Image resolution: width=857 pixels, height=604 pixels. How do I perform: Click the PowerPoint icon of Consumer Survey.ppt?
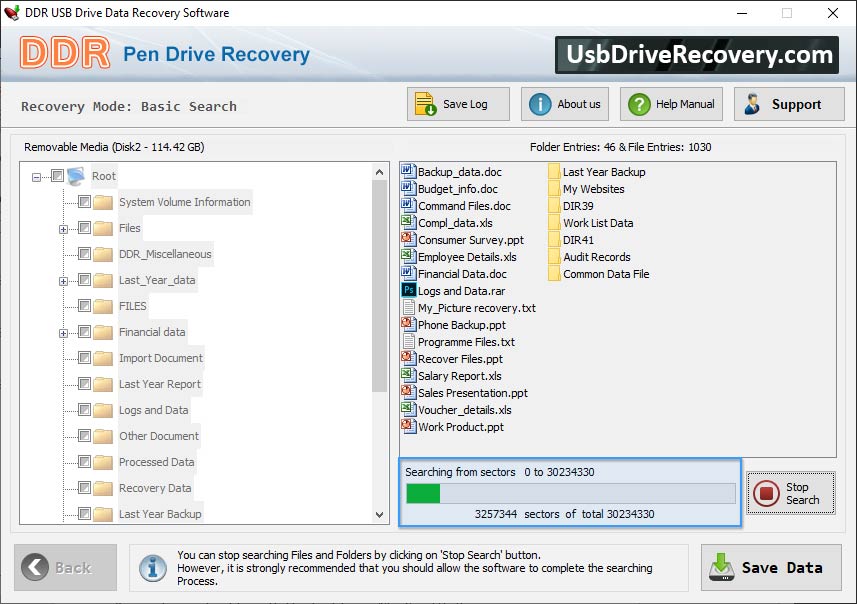409,239
